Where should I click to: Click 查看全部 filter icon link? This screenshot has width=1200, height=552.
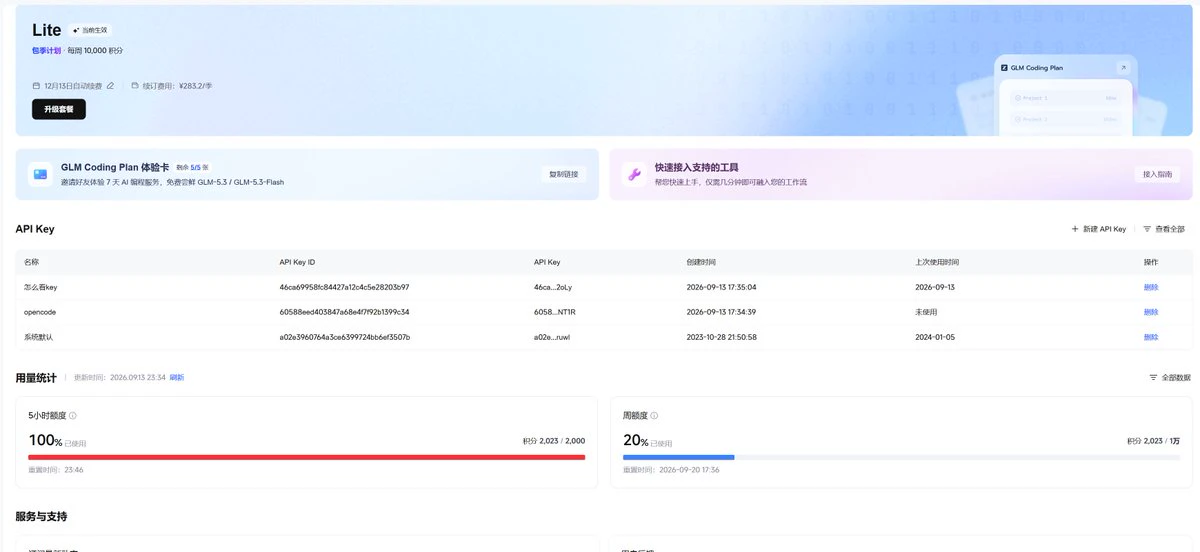point(1164,229)
